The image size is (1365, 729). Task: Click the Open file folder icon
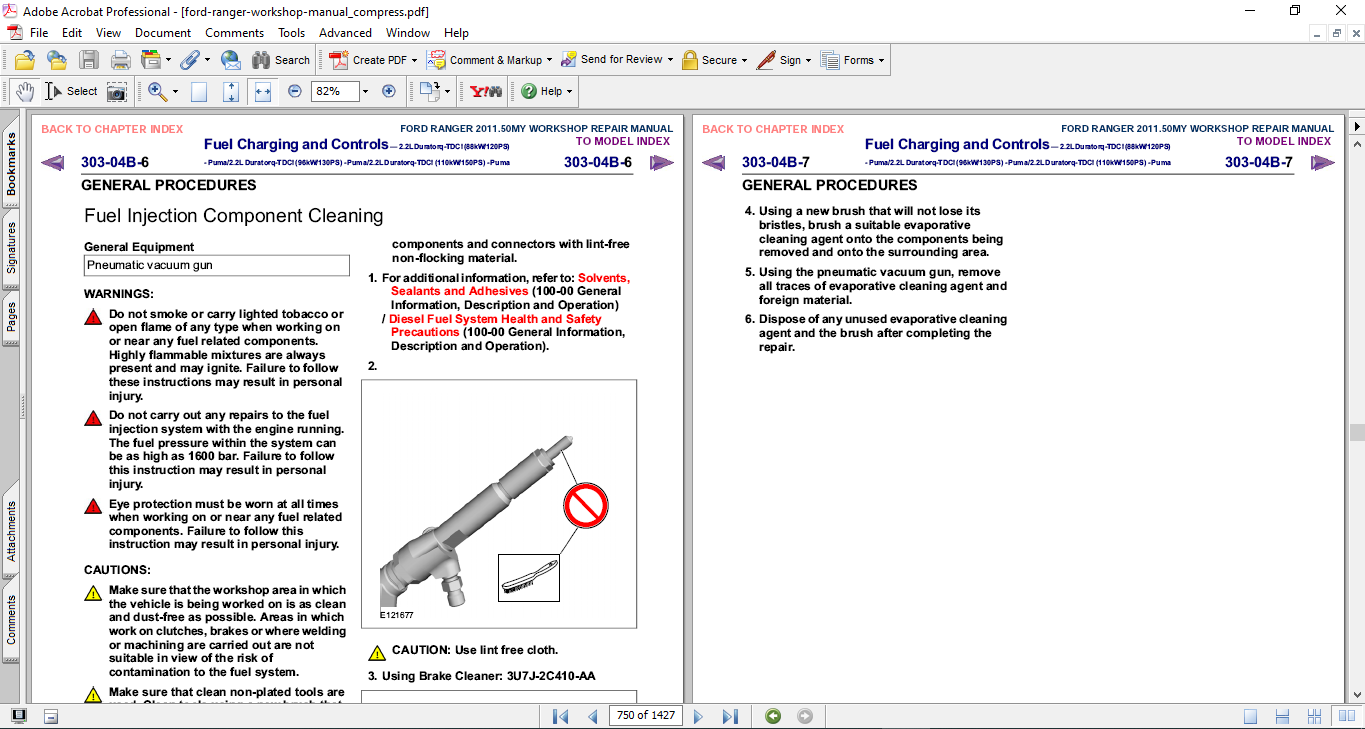coord(25,60)
